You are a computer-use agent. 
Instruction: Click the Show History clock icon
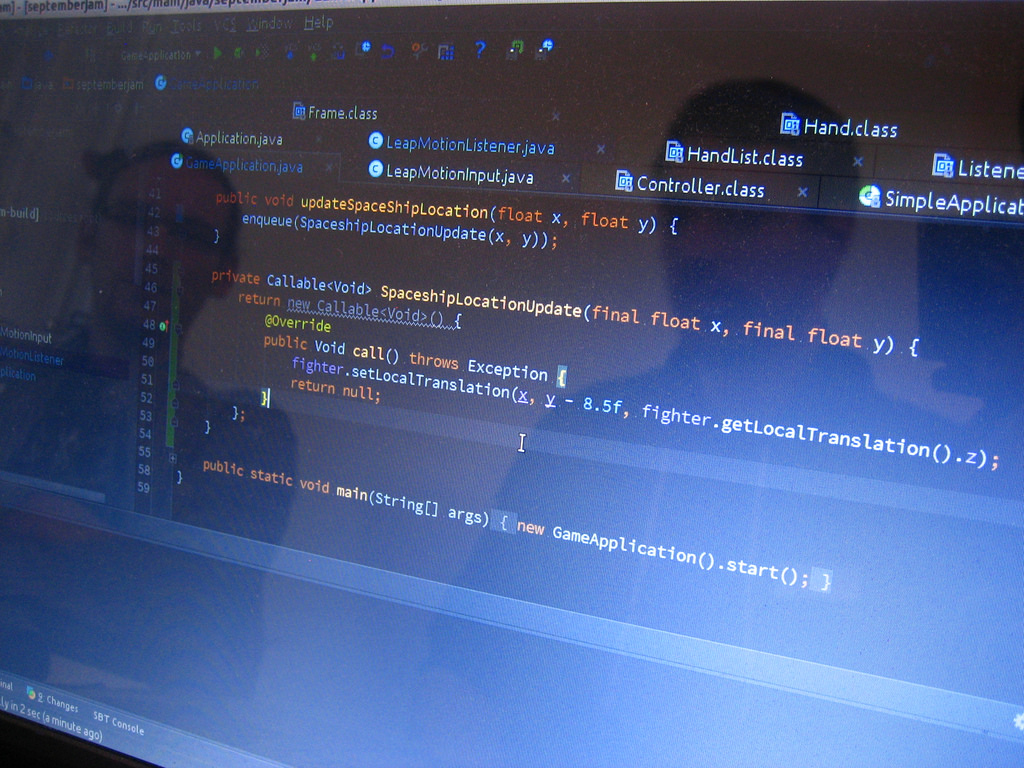[363, 50]
